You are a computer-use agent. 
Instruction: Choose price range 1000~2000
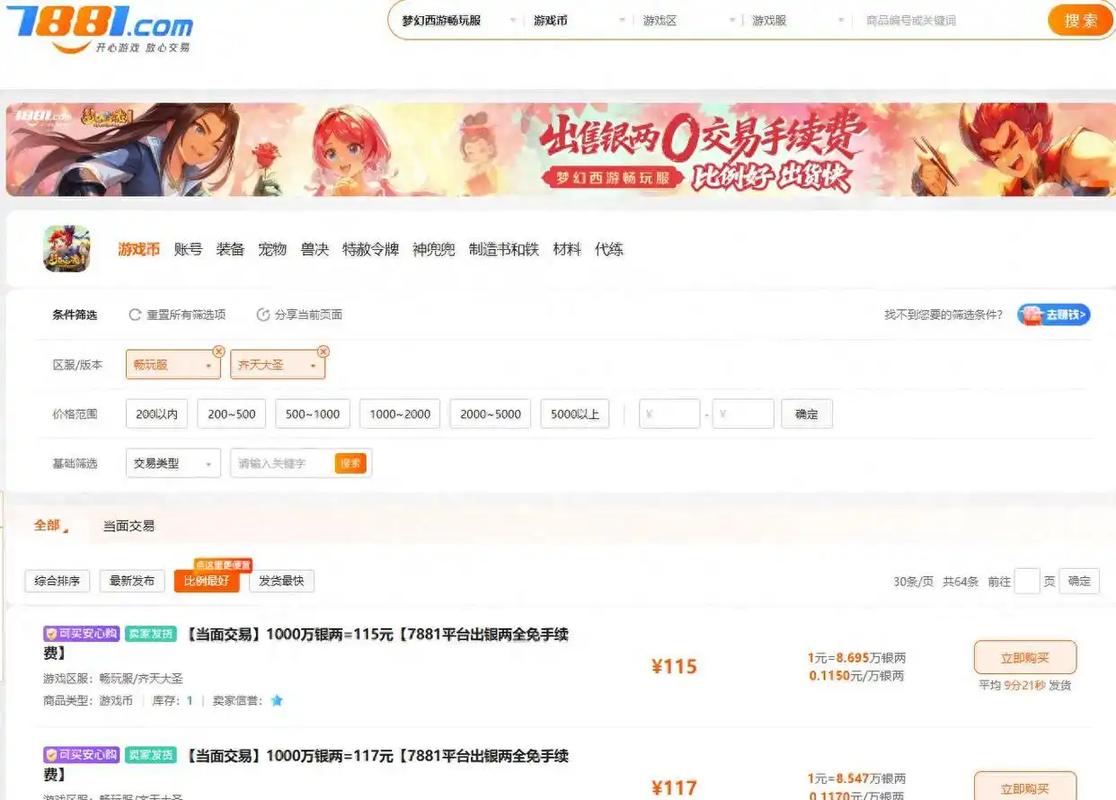tap(400, 414)
